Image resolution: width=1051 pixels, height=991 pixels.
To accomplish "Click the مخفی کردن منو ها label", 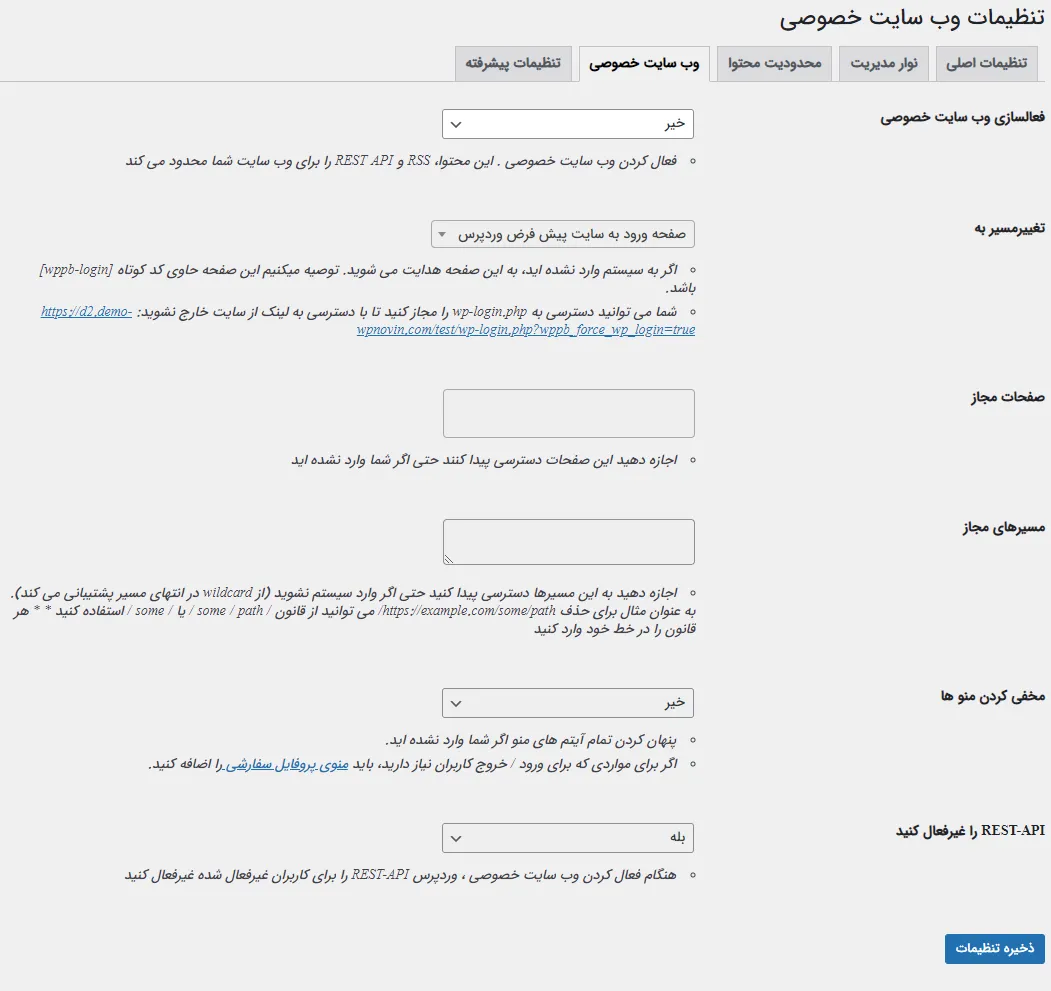I will 993,696.
